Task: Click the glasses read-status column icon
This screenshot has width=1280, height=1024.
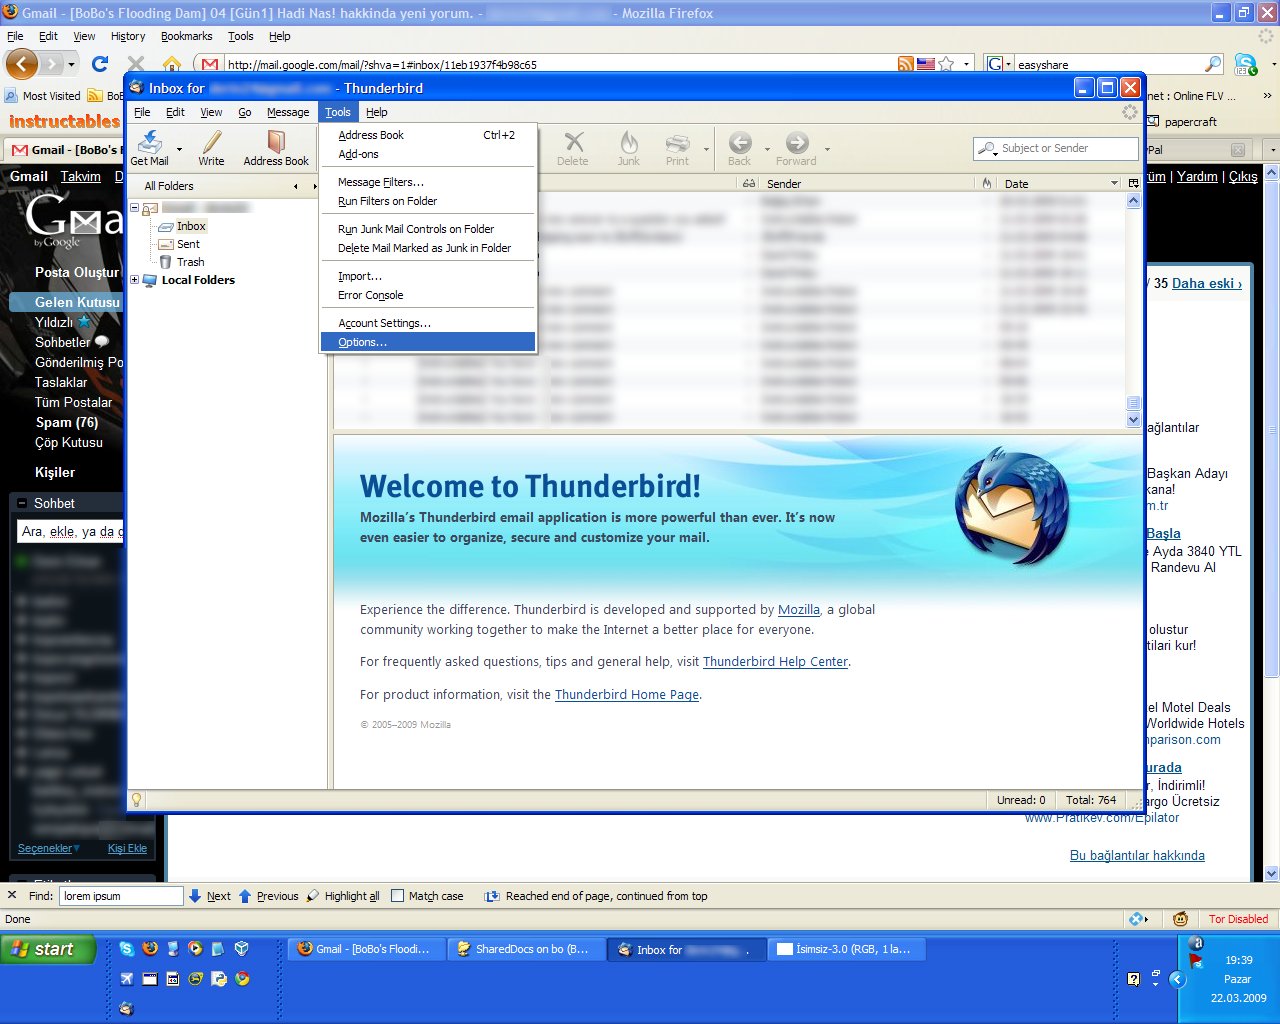Action: (749, 184)
